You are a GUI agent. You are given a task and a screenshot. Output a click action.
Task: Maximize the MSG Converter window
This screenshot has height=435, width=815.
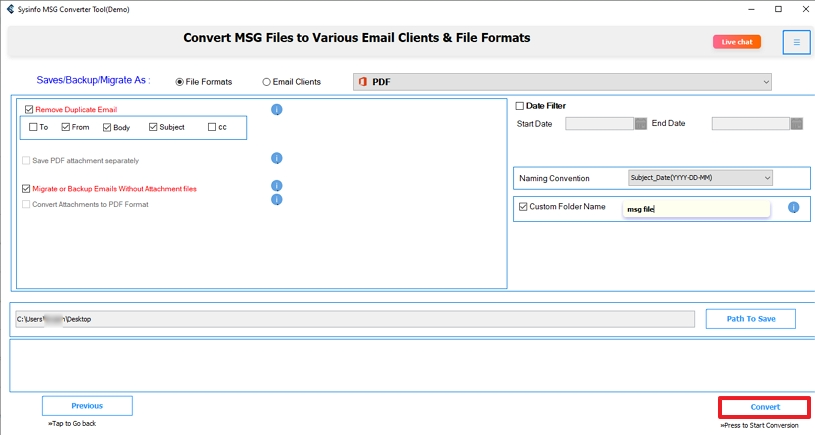click(778, 9)
